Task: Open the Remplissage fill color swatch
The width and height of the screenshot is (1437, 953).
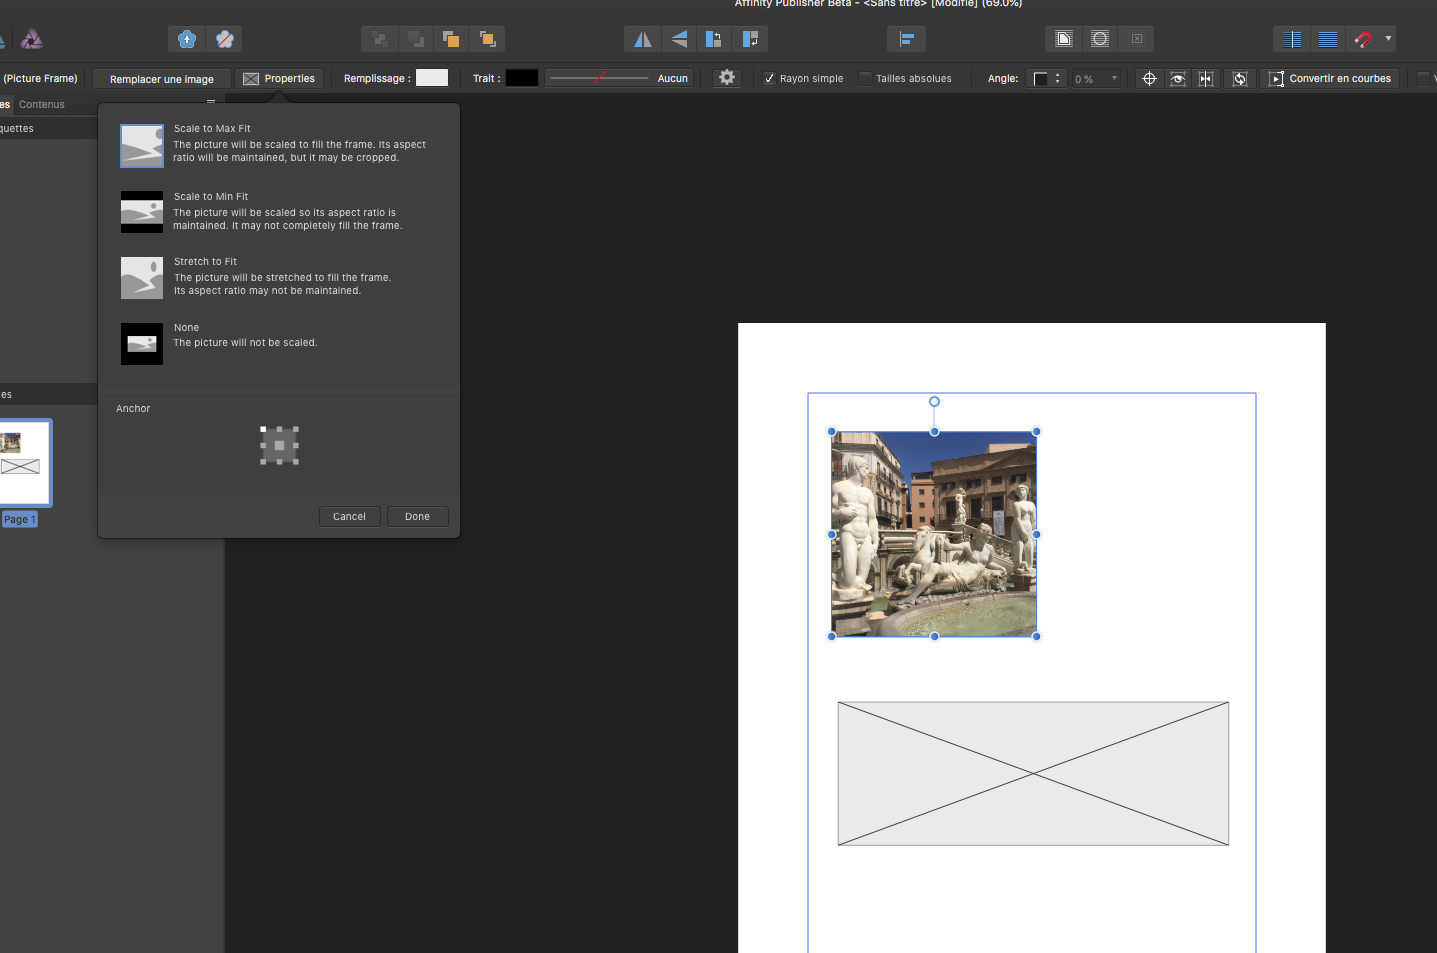Action: click(432, 78)
